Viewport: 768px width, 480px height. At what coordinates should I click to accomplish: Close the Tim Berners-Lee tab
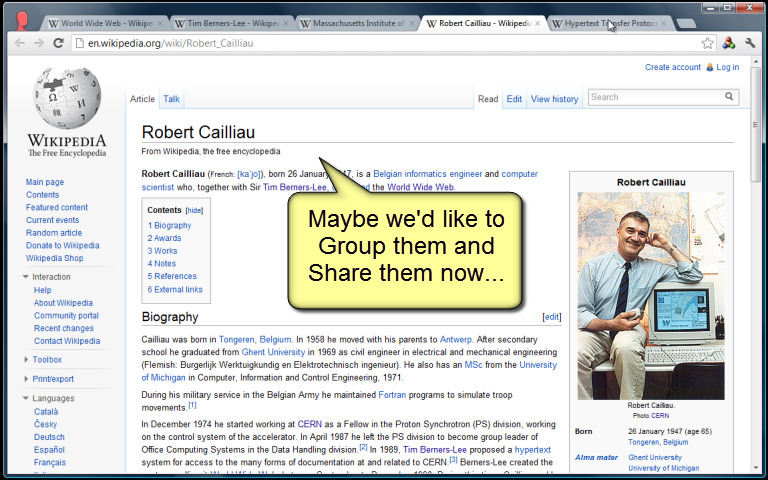(x=286, y=24)
